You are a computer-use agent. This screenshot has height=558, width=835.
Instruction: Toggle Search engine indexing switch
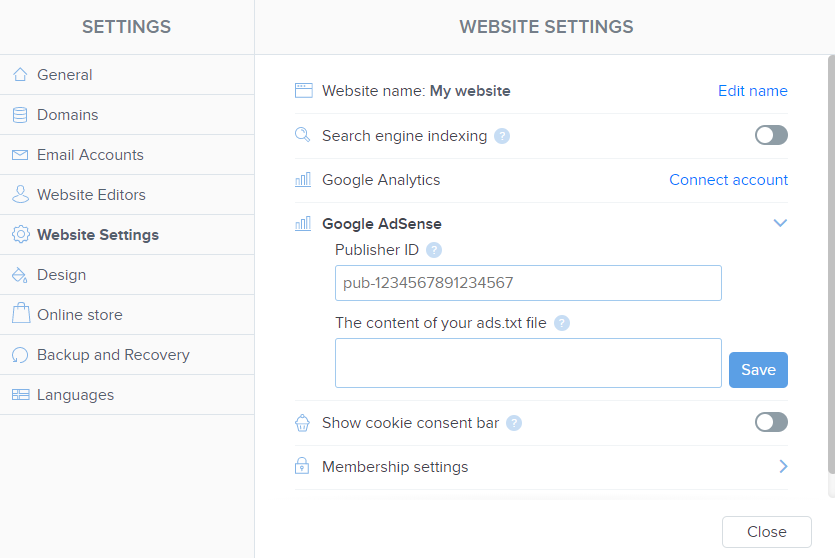point(771,135)
